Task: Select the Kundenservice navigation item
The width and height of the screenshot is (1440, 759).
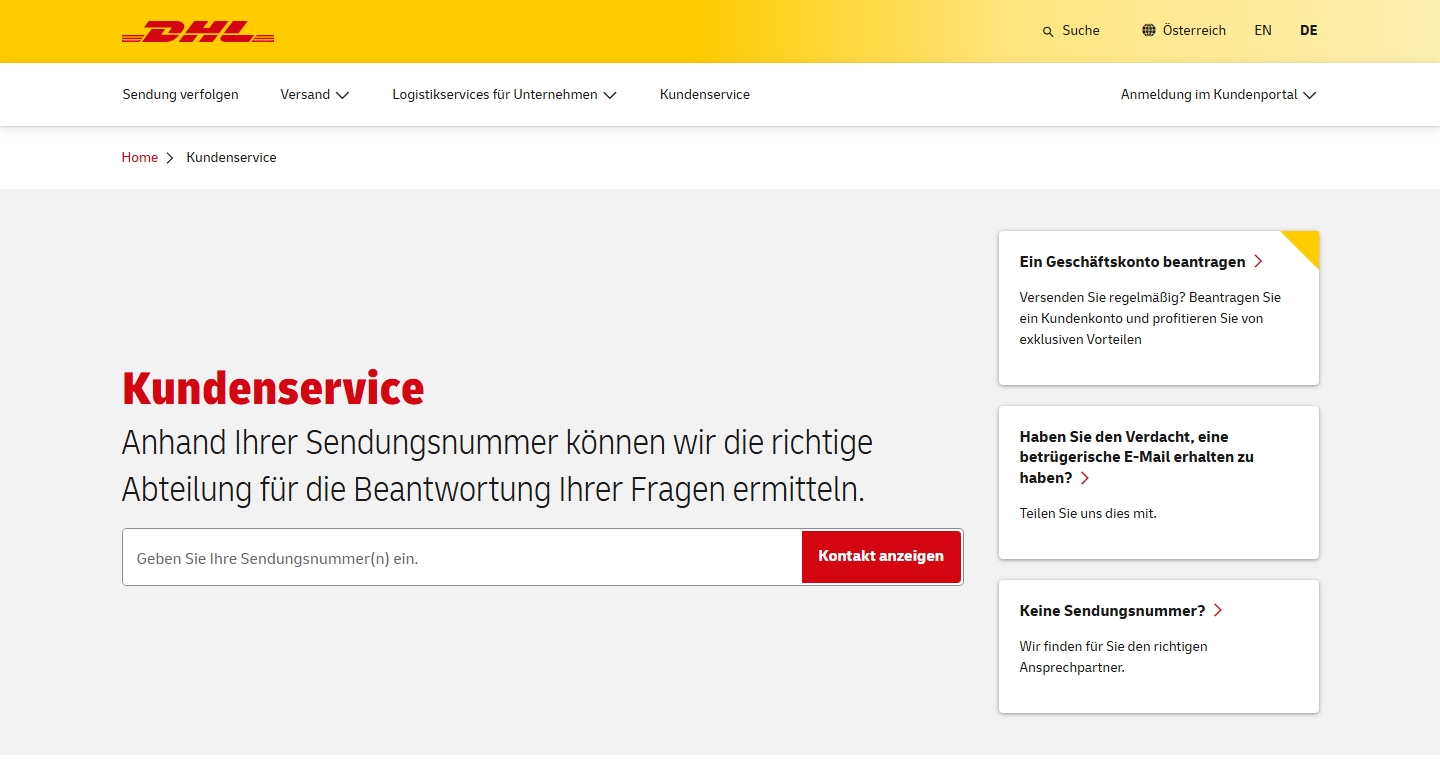Action: (x=704, y=94)
